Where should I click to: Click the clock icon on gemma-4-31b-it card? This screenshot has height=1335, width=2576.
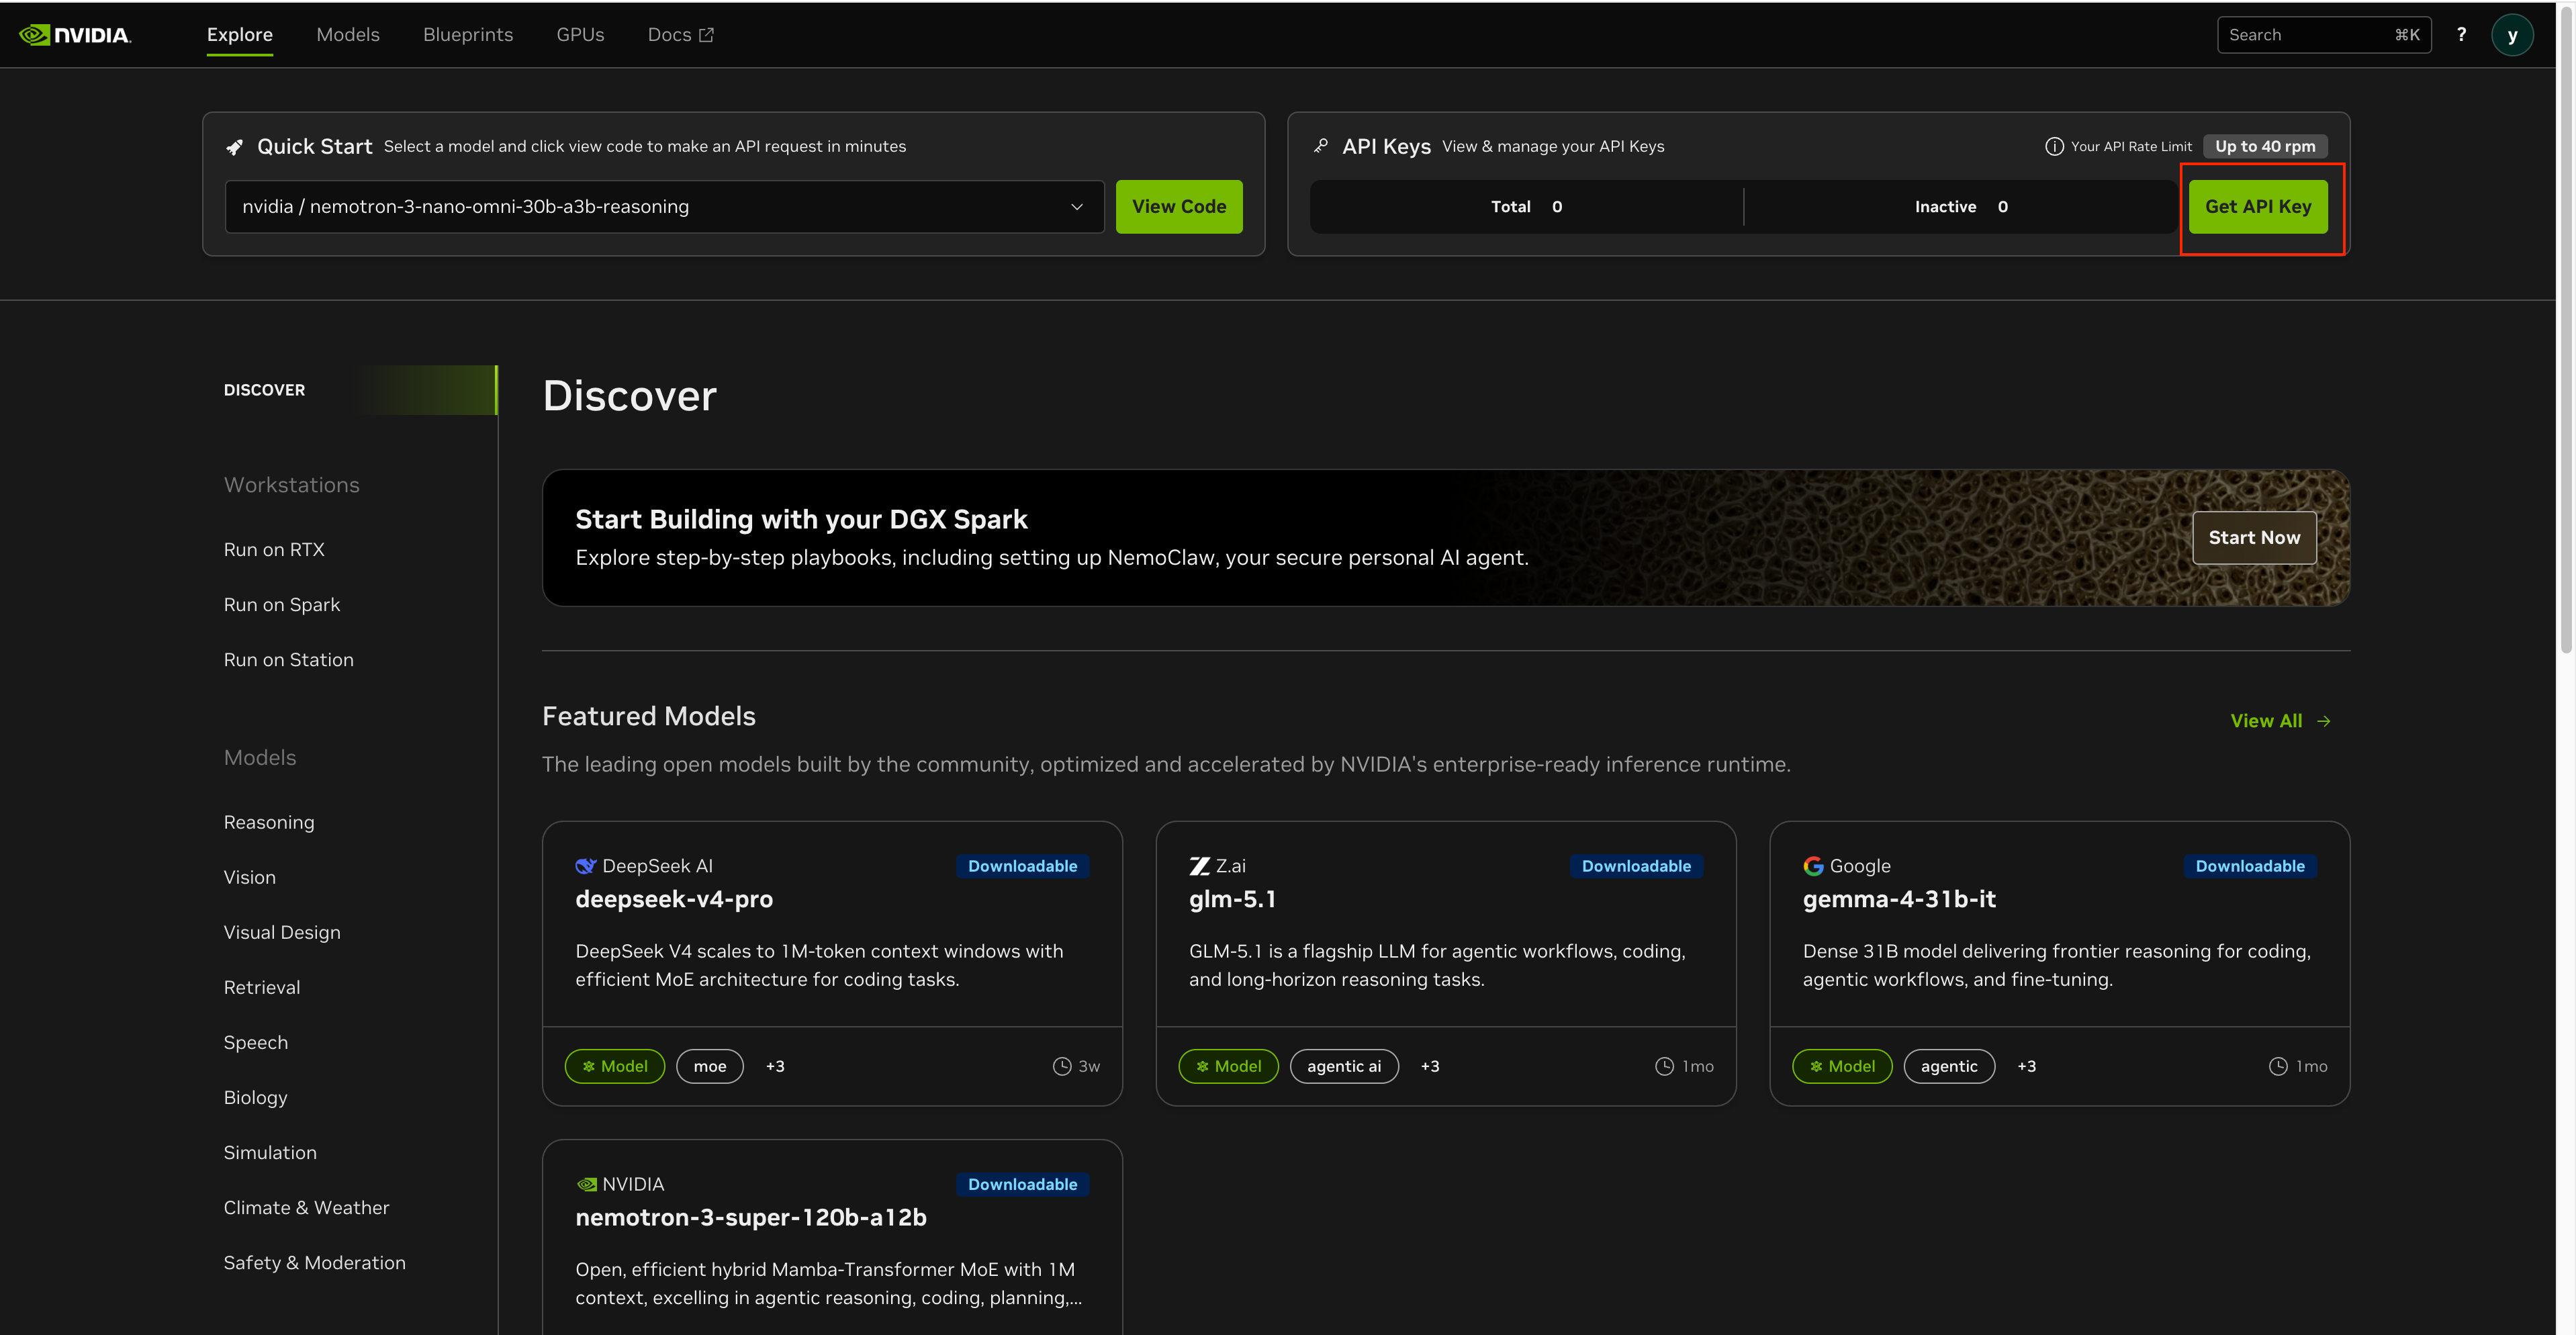[2278, 1066]
